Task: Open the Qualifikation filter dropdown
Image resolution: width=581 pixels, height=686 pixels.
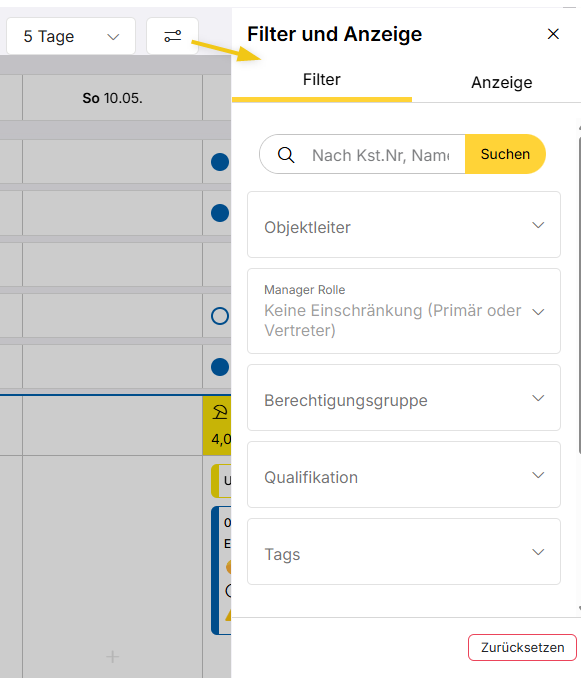Action: coord(403,475)
